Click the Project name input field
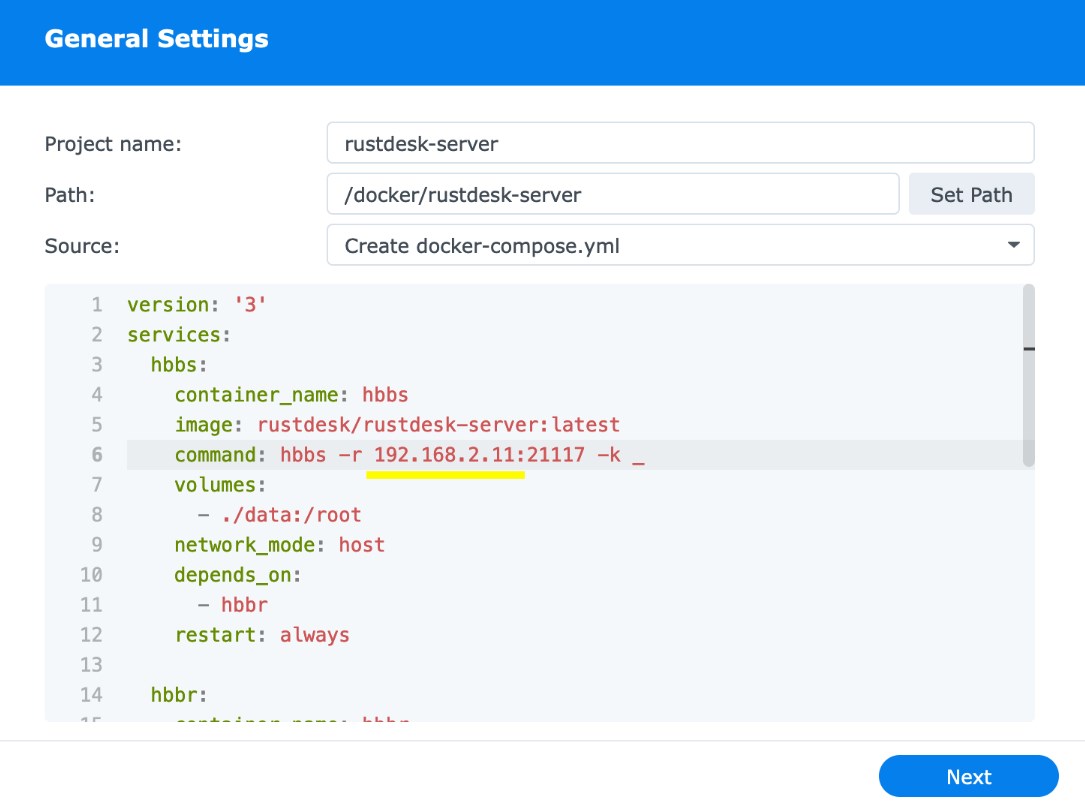 tap(680, 143)
